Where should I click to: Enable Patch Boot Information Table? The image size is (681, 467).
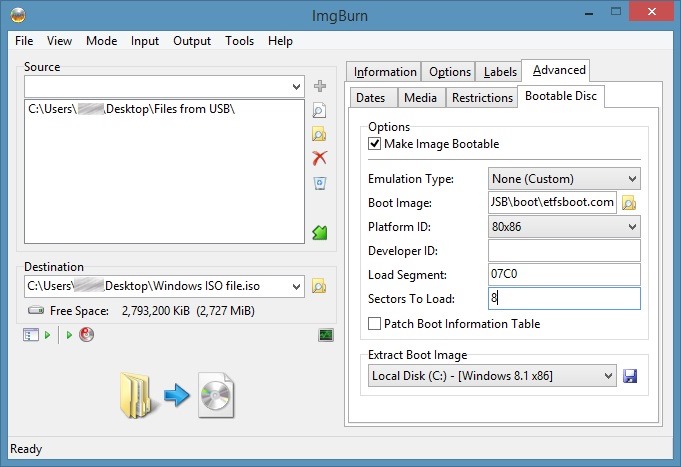pyautogui.click(x=374, y=324)
